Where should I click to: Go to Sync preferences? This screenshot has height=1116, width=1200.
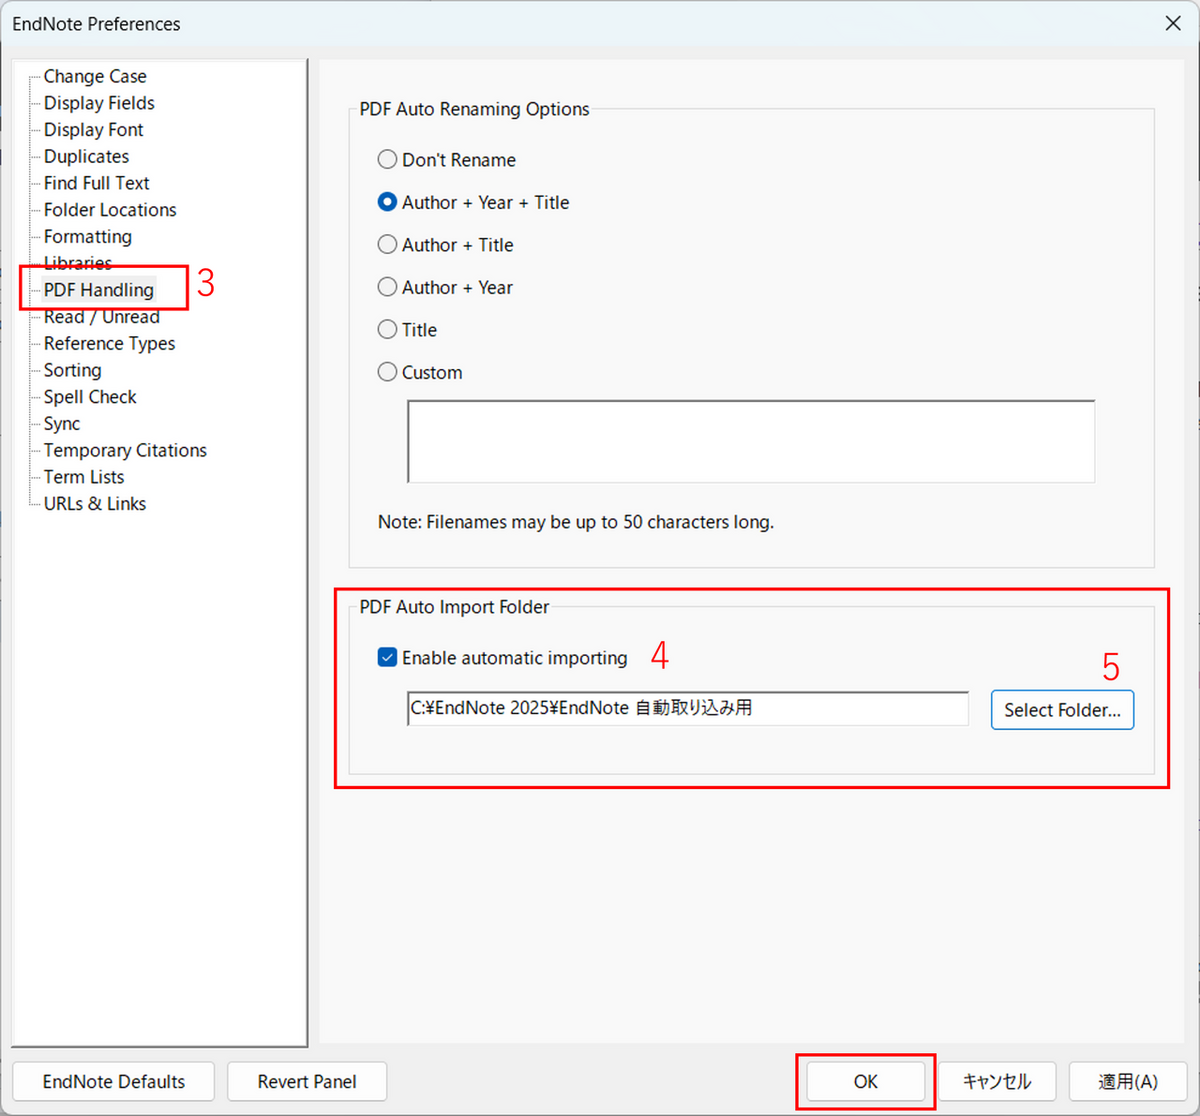coord(62,424)
